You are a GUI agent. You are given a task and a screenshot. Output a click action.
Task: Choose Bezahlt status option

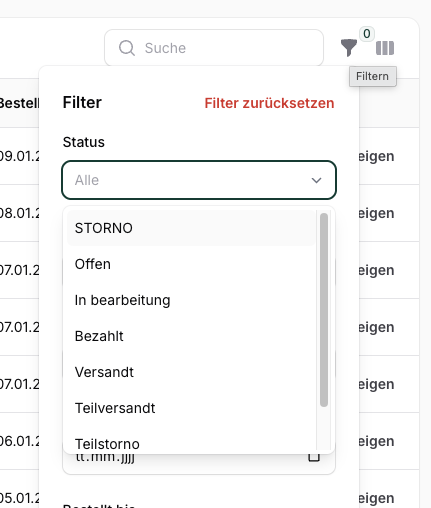pos(191,336)
